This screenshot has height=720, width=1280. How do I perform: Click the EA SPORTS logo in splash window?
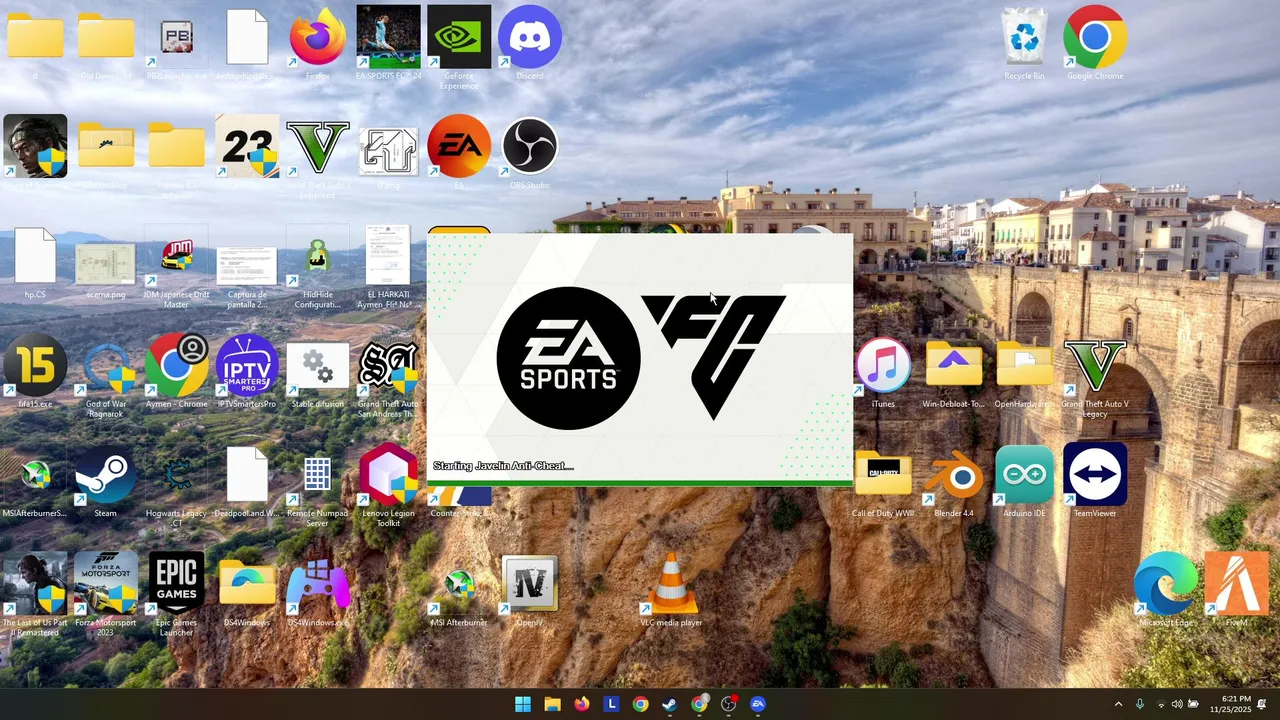(x=568, y=358)
